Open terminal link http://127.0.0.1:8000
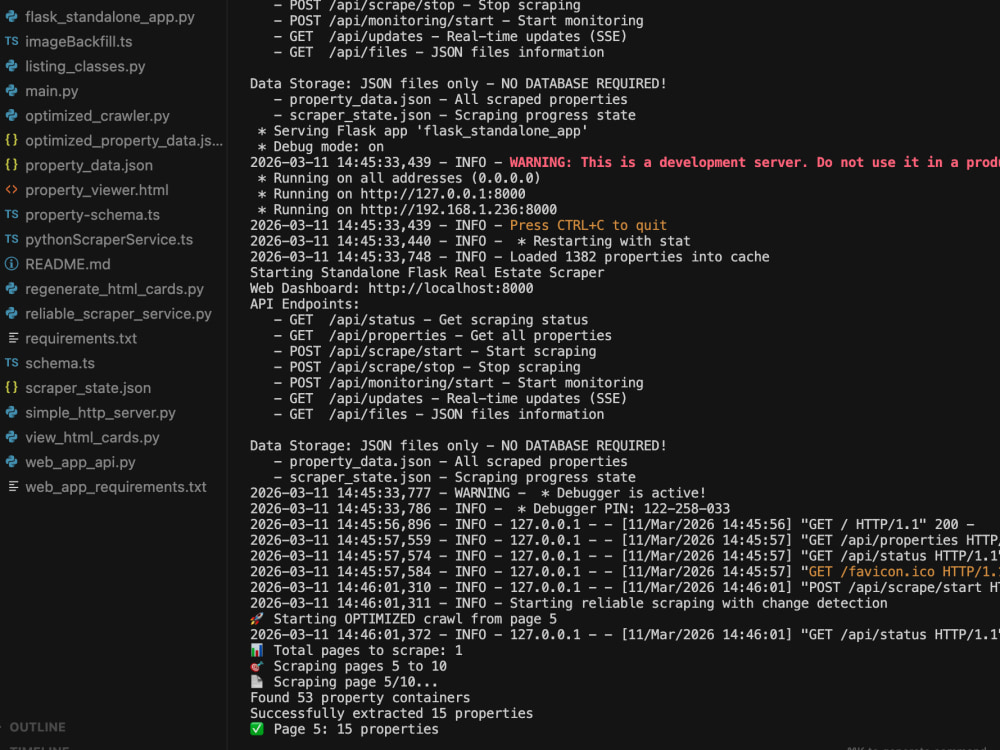This screenshot has width=1000, height=750. (x=443, y=194)
